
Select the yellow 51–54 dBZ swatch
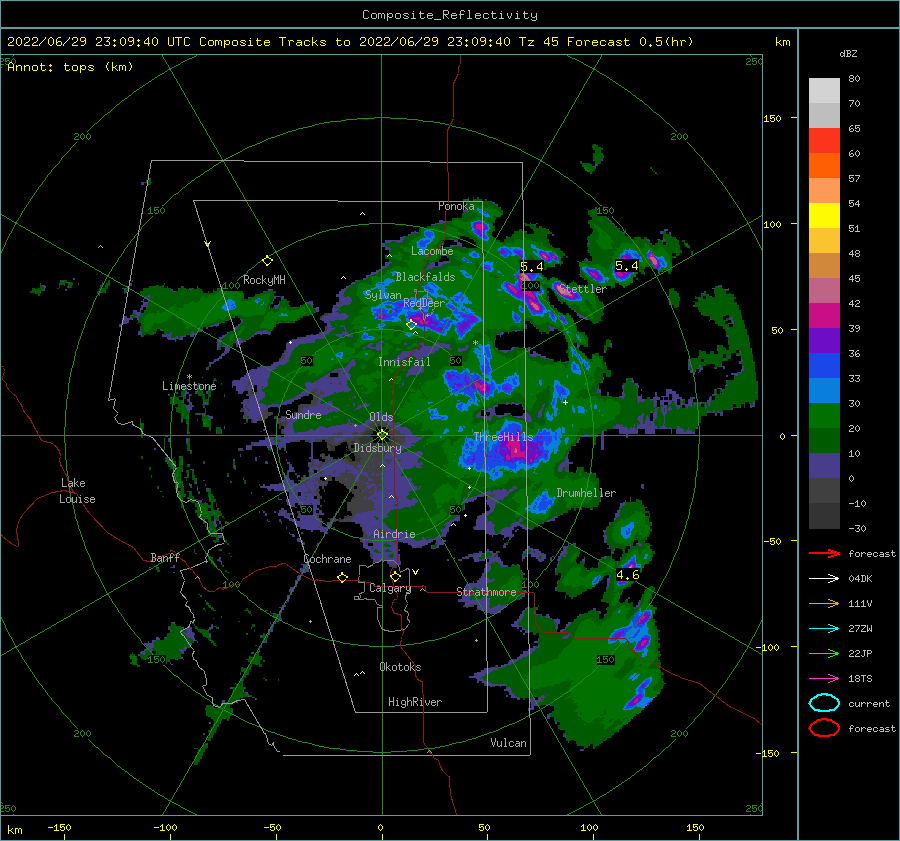point(824,215)
